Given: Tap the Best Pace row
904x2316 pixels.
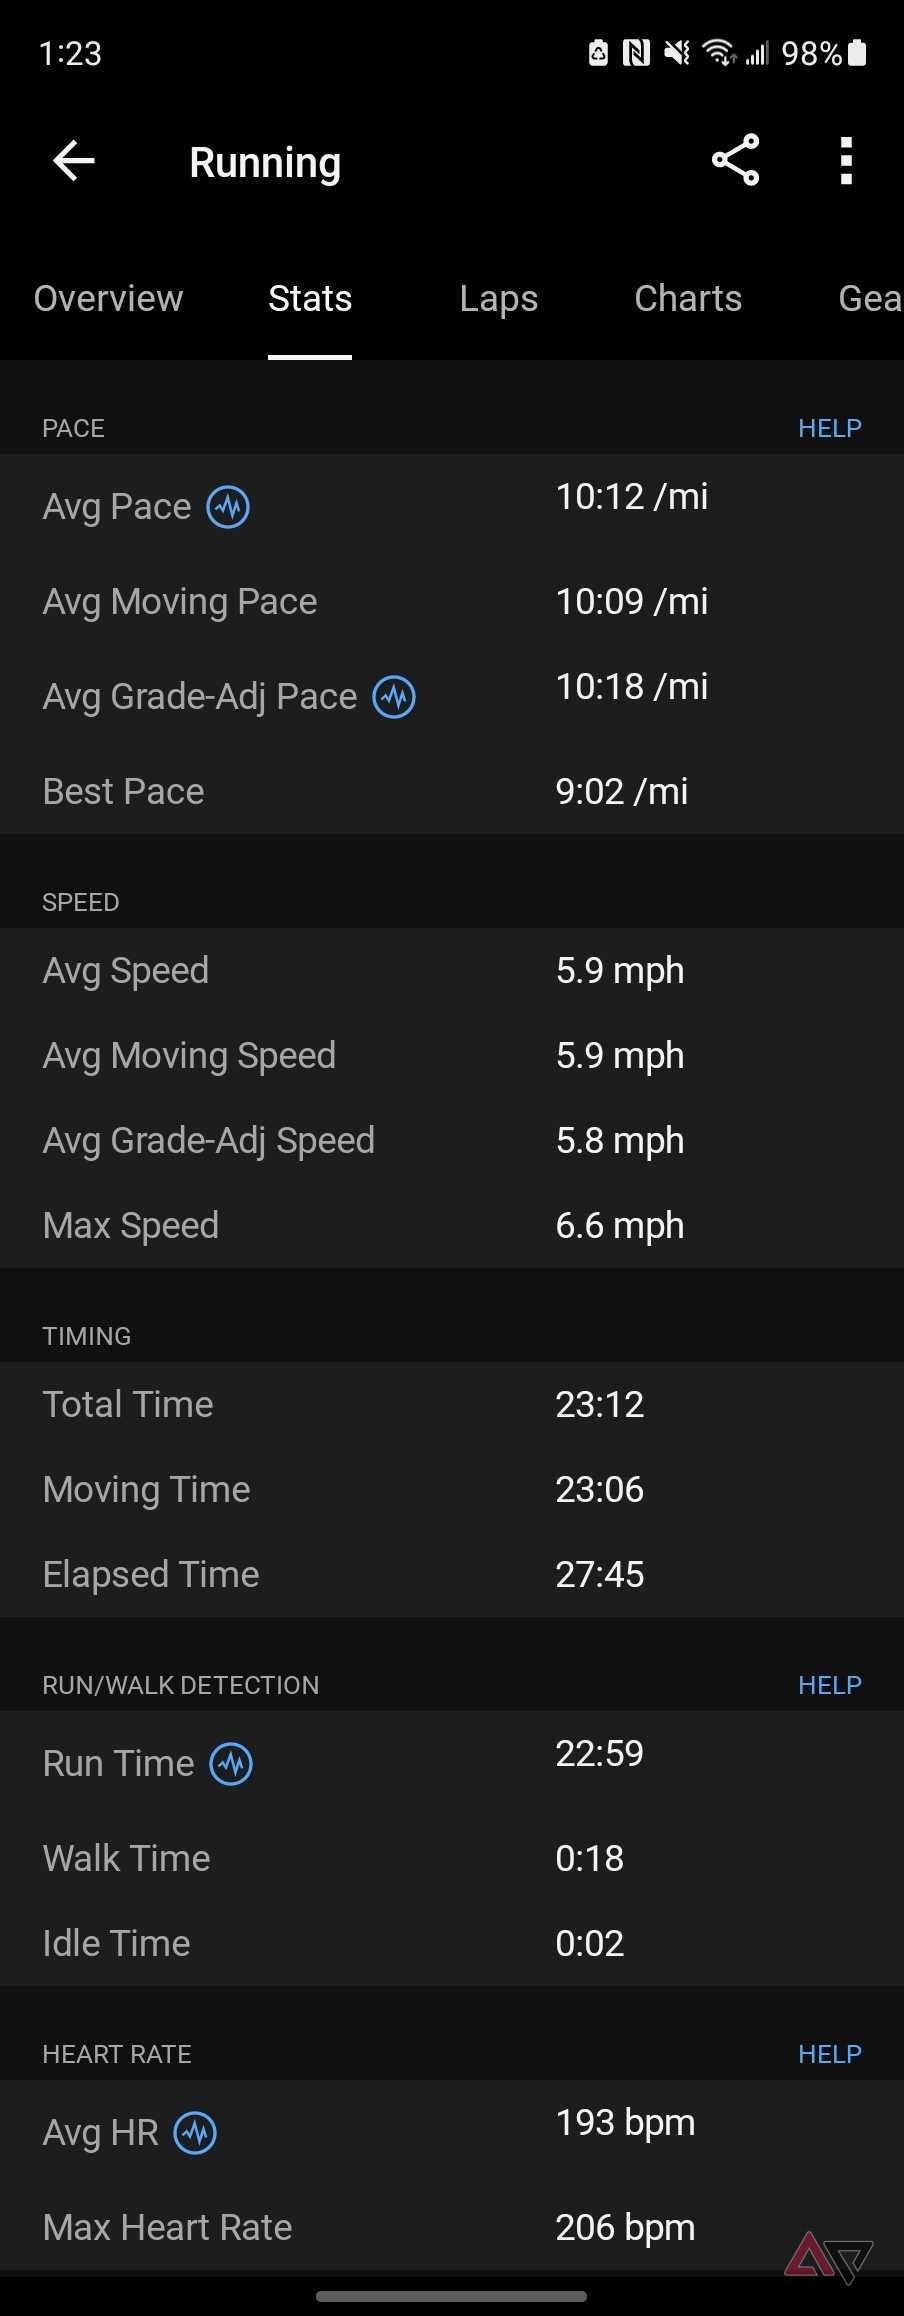Looking at the screenshot, I should (x=452, y=791).
